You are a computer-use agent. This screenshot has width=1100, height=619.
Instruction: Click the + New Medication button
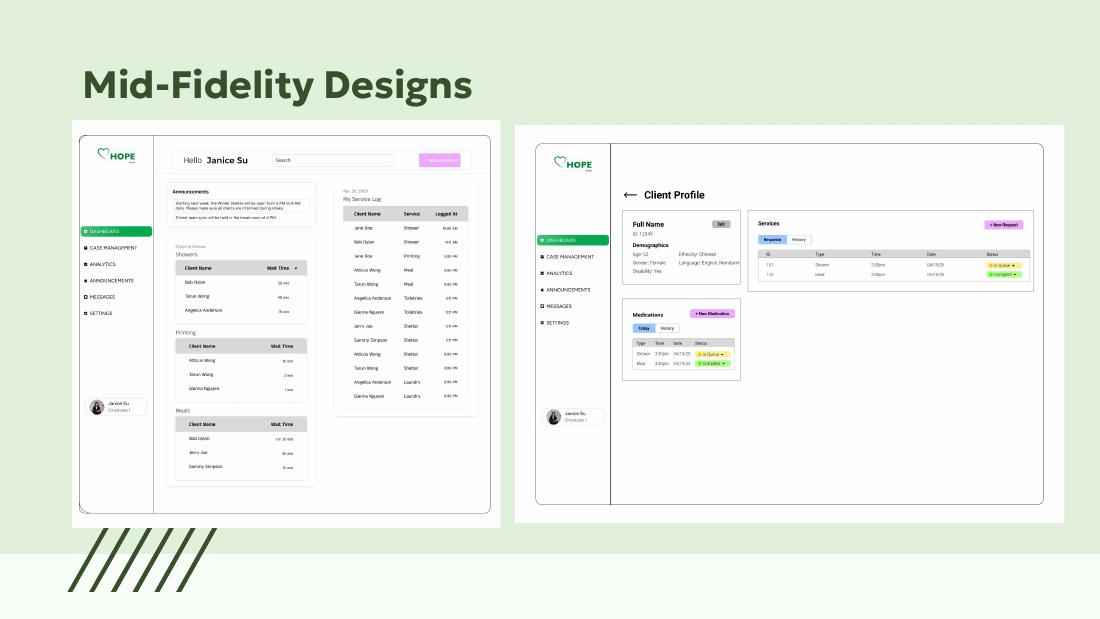coord(712,314)
